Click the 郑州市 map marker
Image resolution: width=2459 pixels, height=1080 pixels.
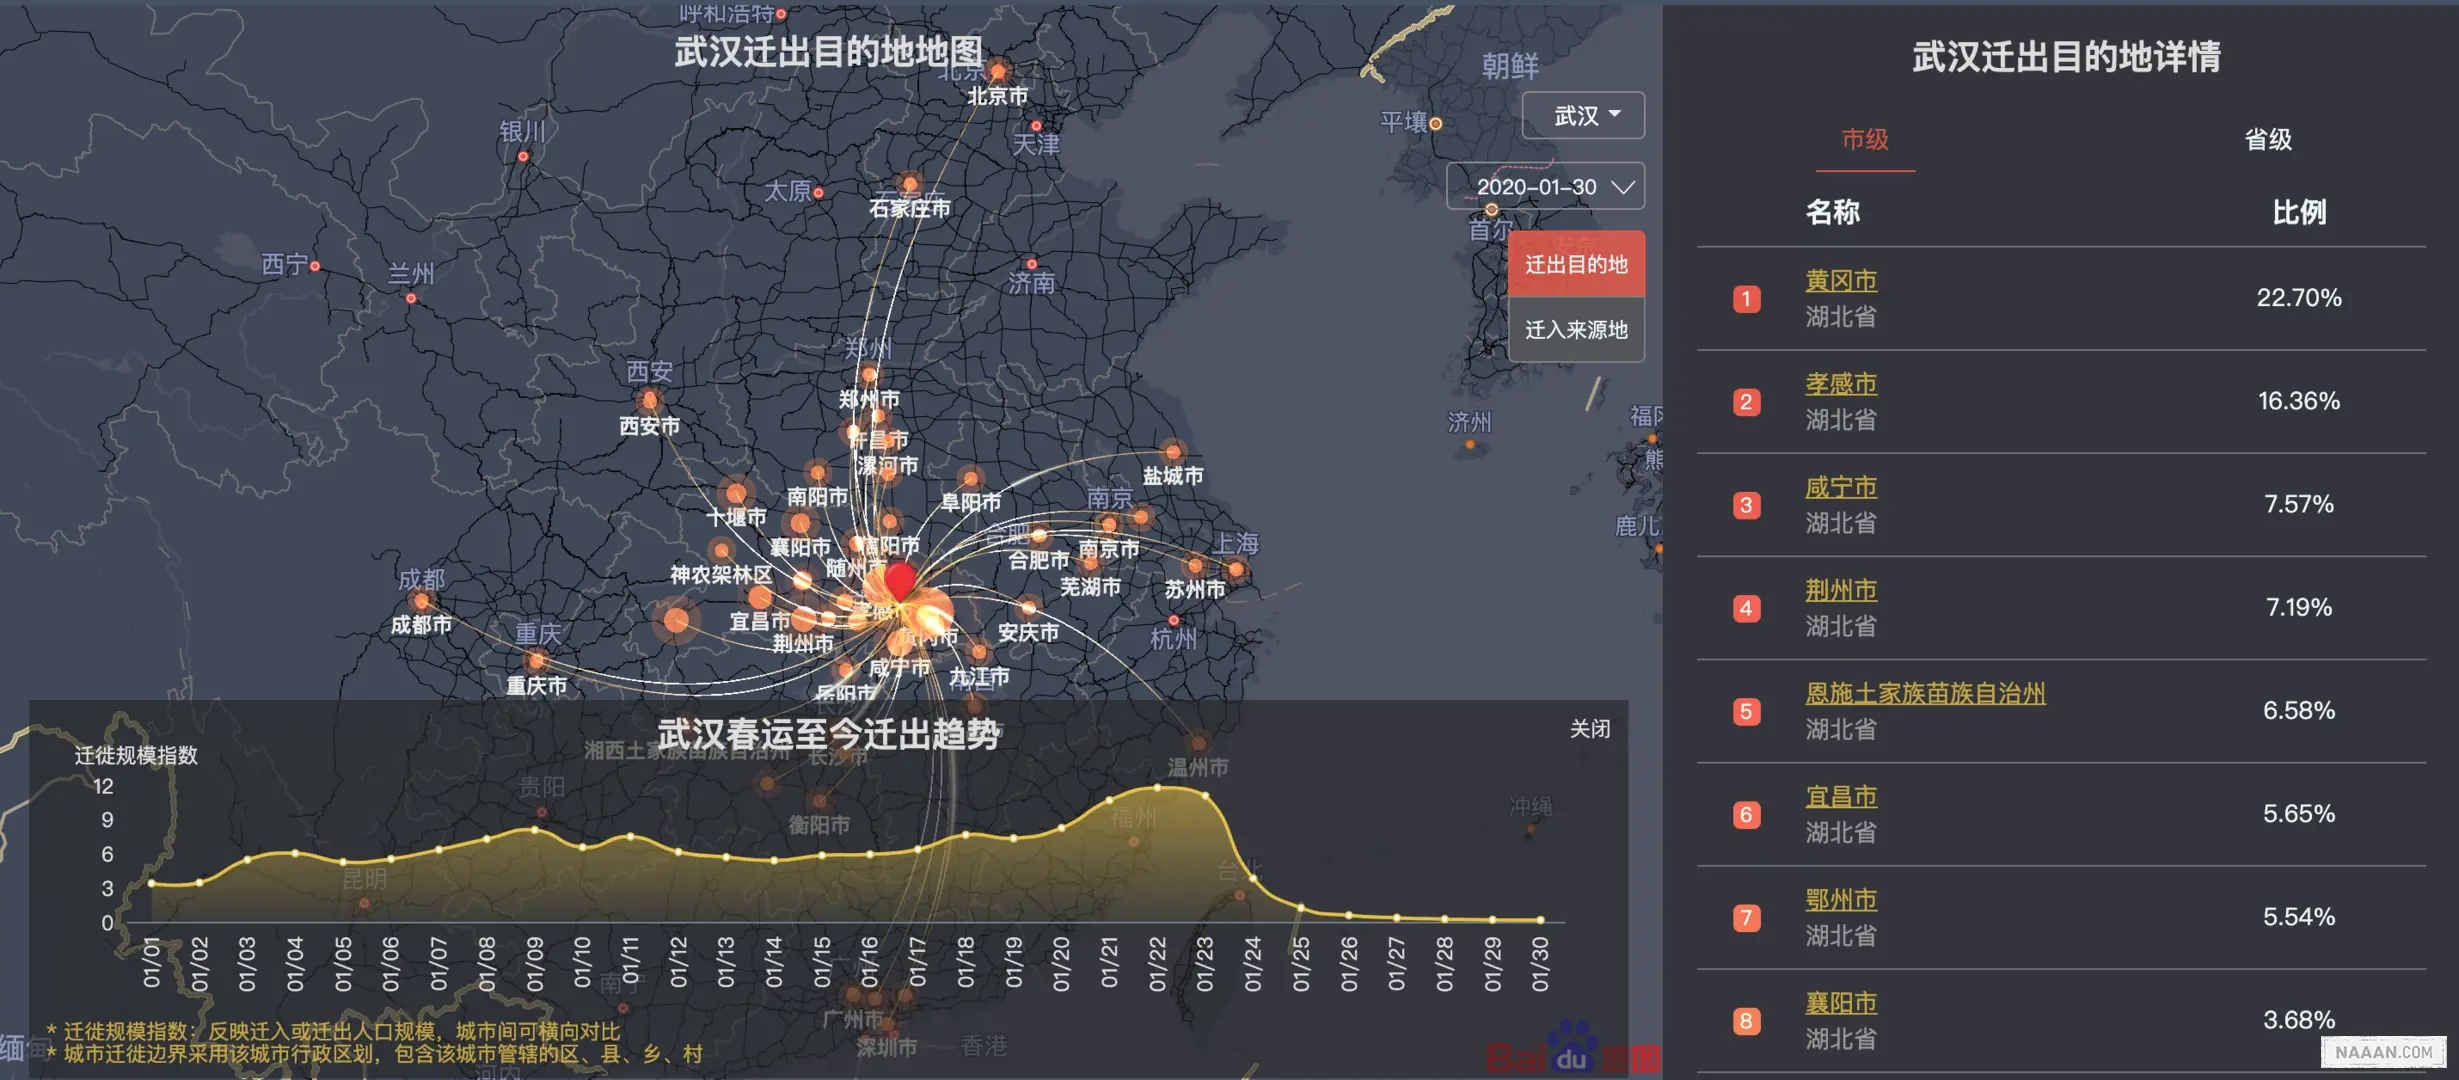coord(870,375)
